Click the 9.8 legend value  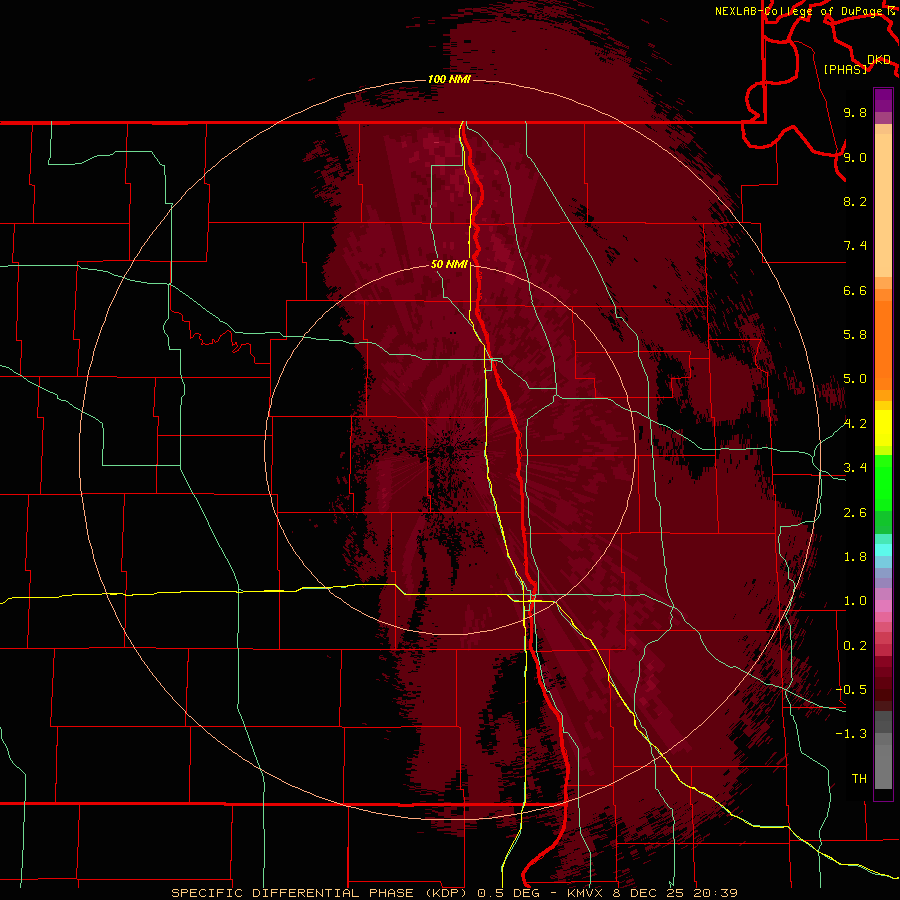(x=855, y=112)
